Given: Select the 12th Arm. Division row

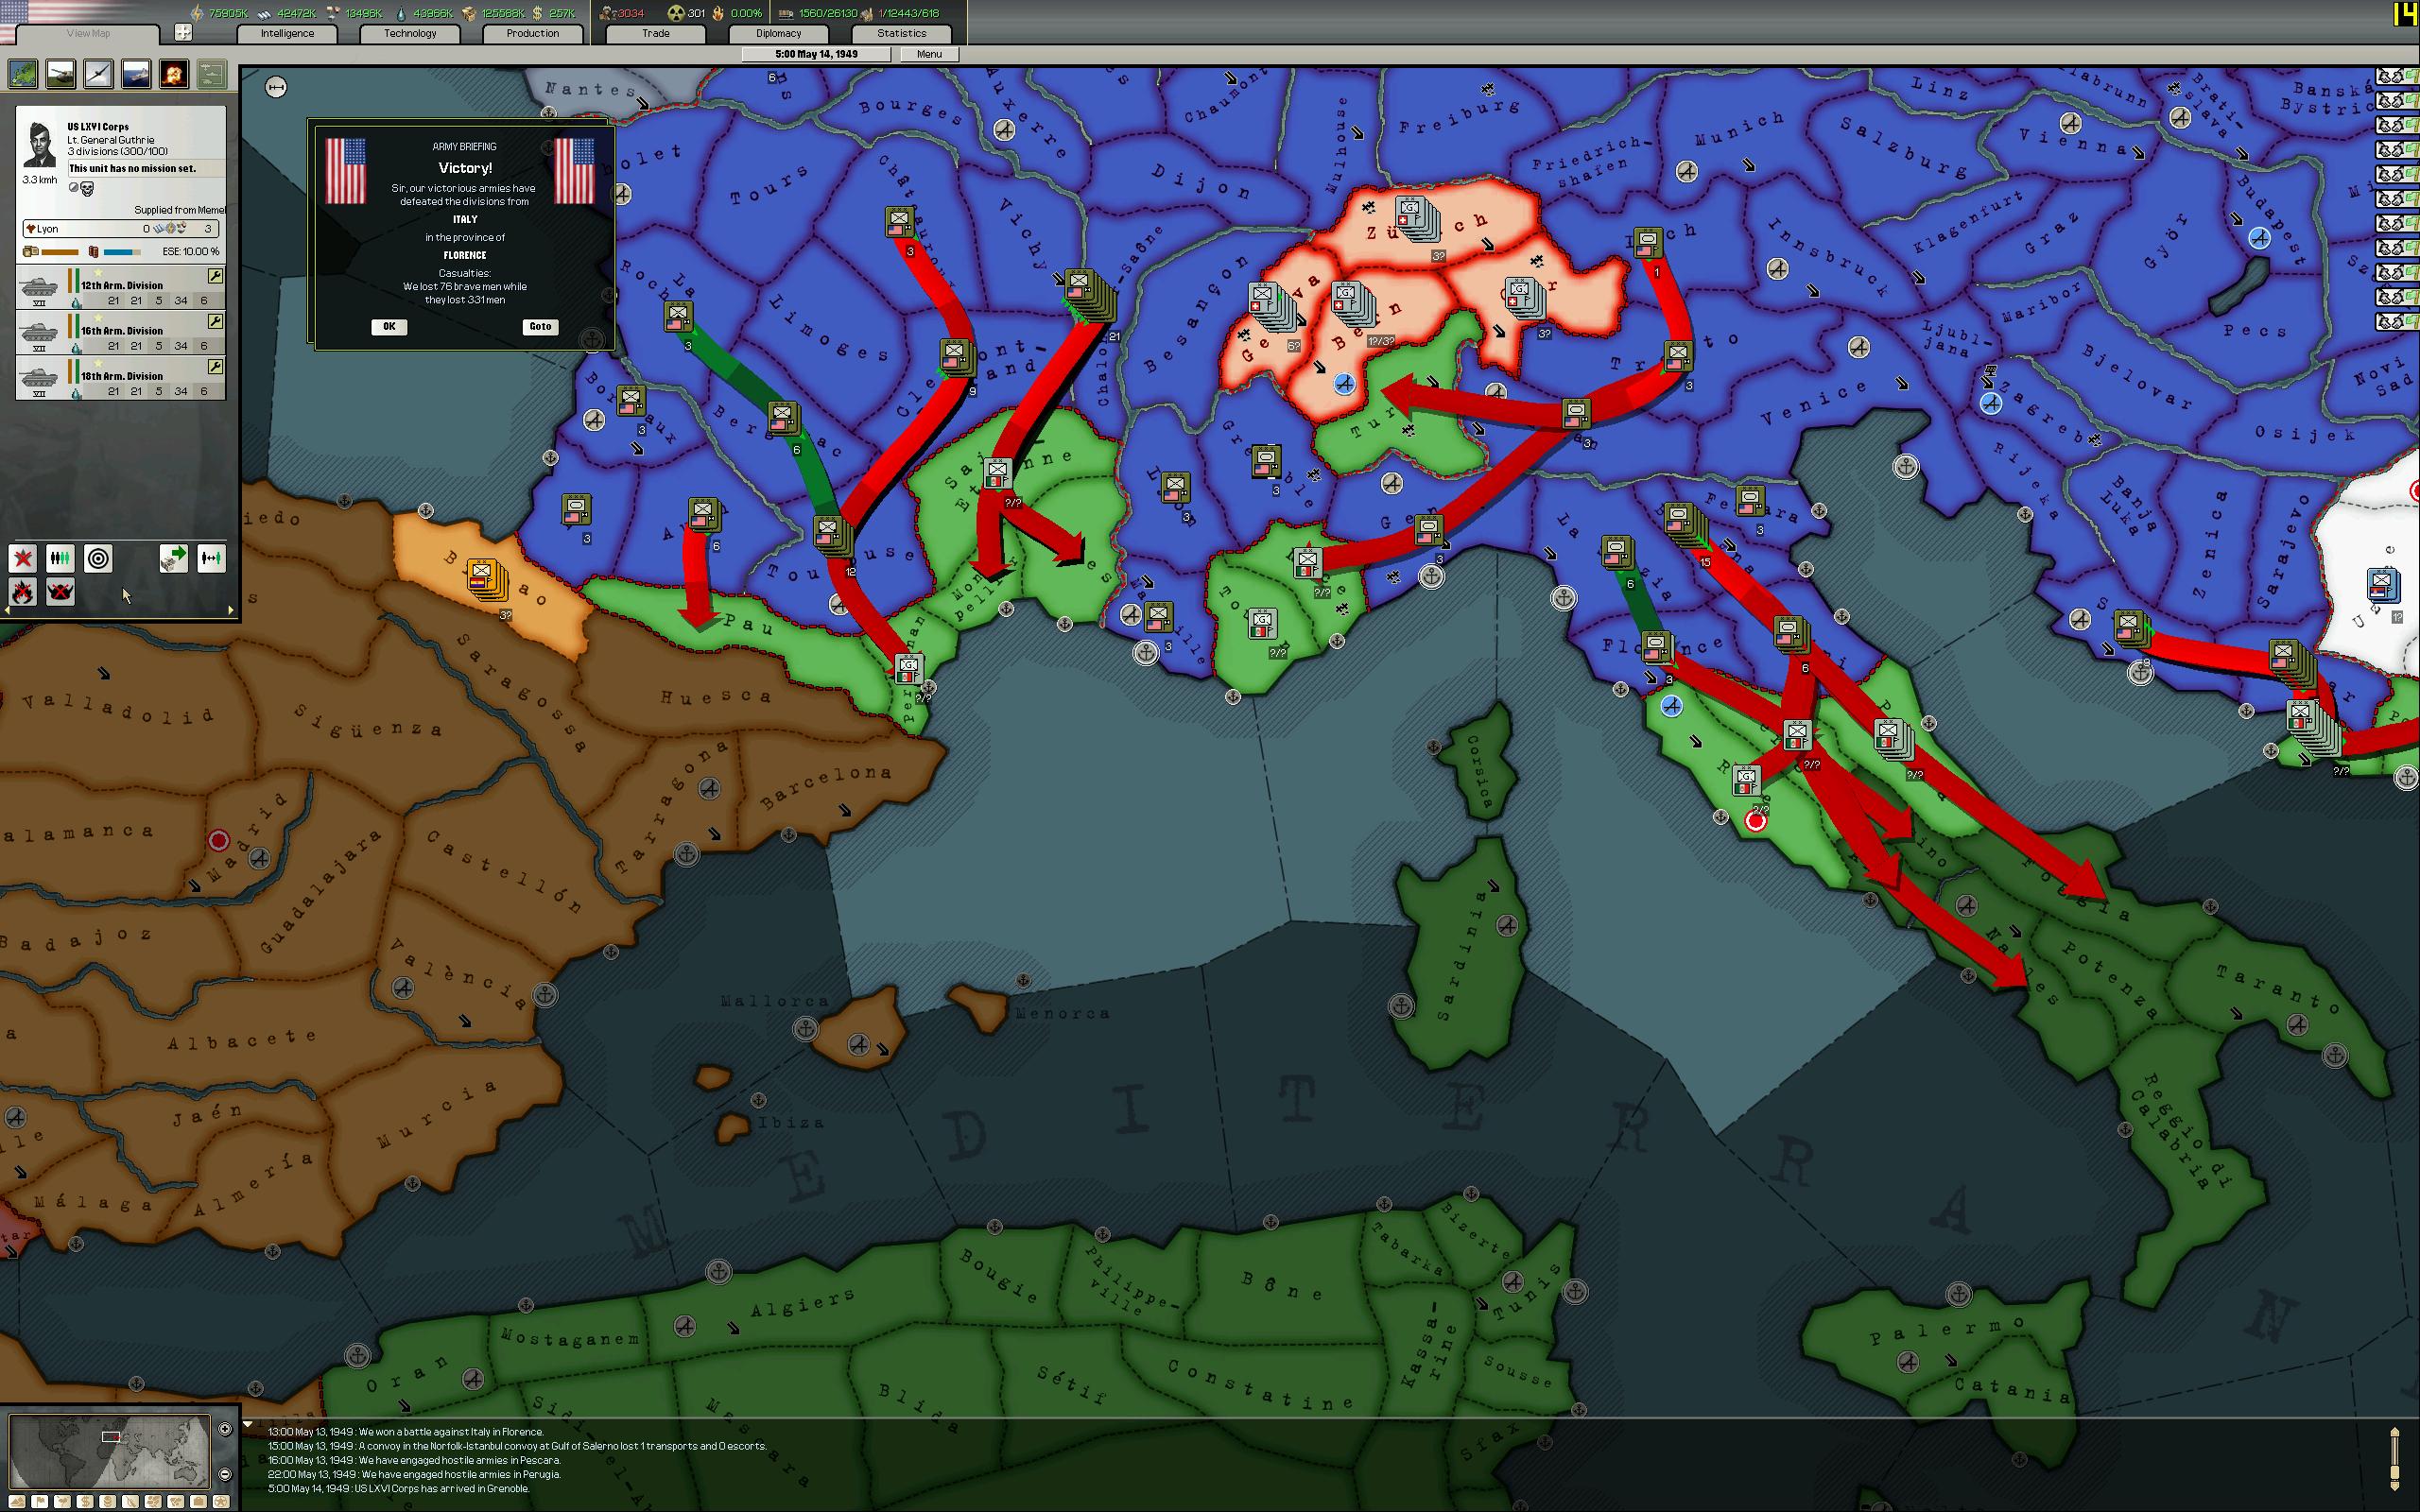Looking at the screenshot, I should click(121, 287).
